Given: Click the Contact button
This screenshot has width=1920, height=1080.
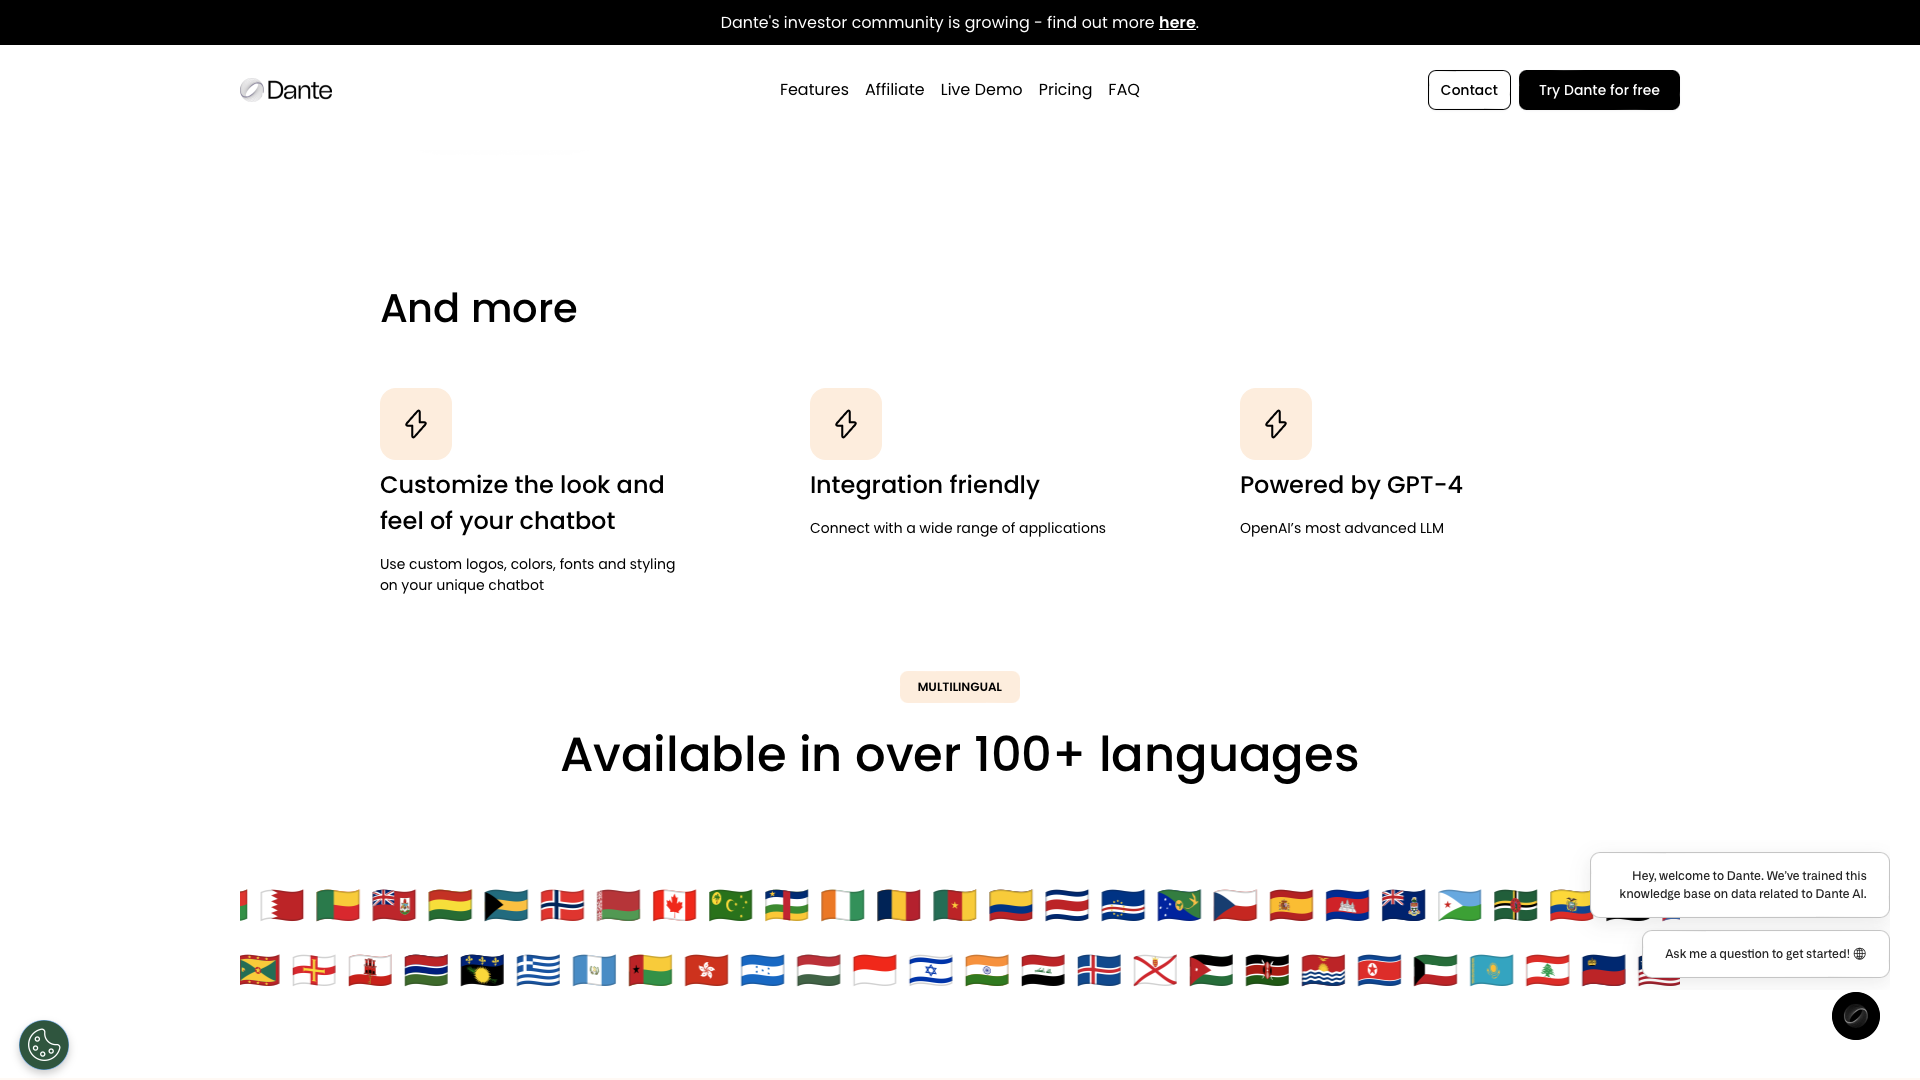Looking at the screenshot, I should pyautogui.click(x=1469, y=90).
